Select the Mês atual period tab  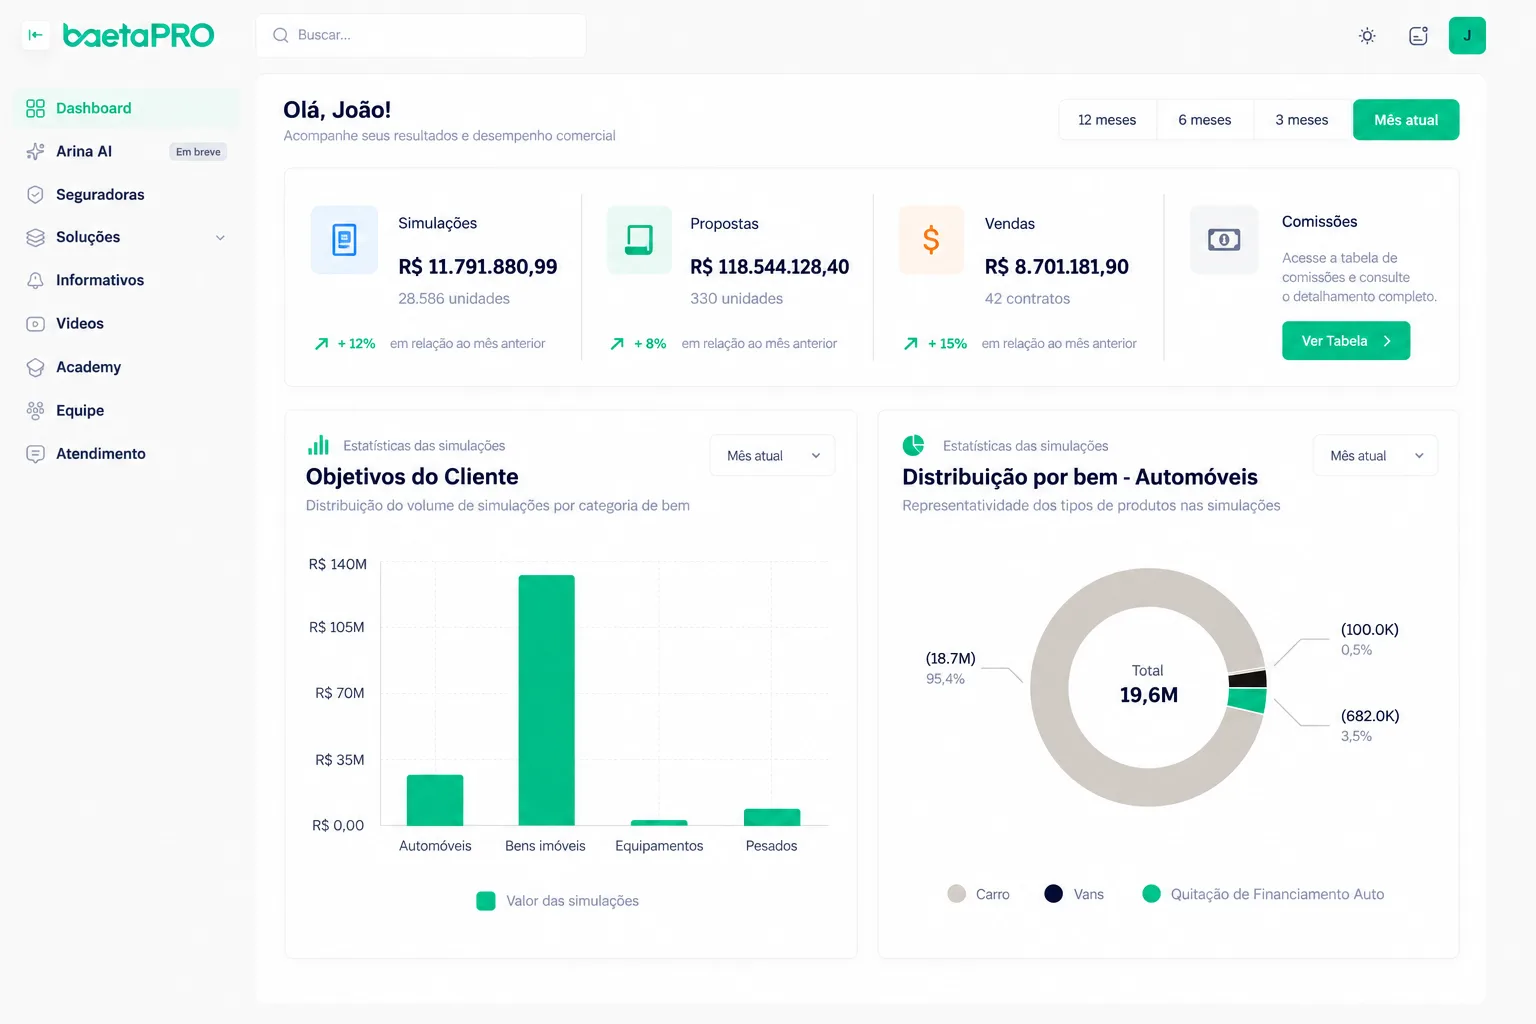pos(1406,120)
